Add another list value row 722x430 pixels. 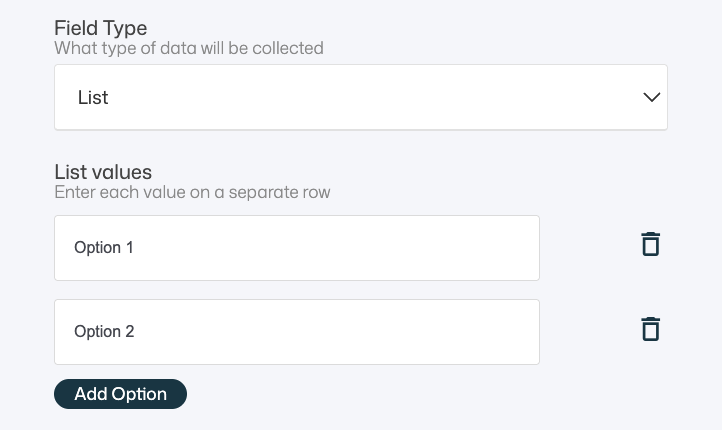pos(120,394)
